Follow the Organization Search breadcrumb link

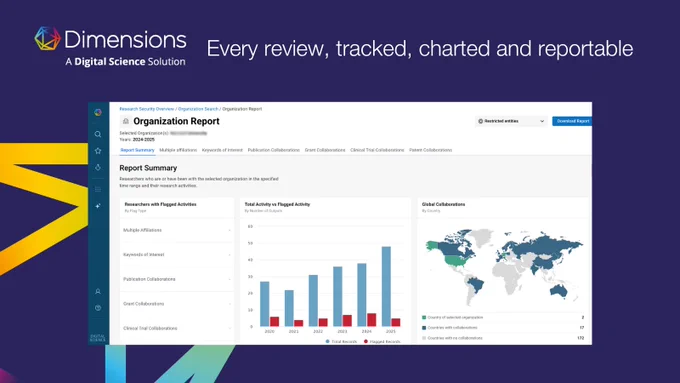pos(198,109)
